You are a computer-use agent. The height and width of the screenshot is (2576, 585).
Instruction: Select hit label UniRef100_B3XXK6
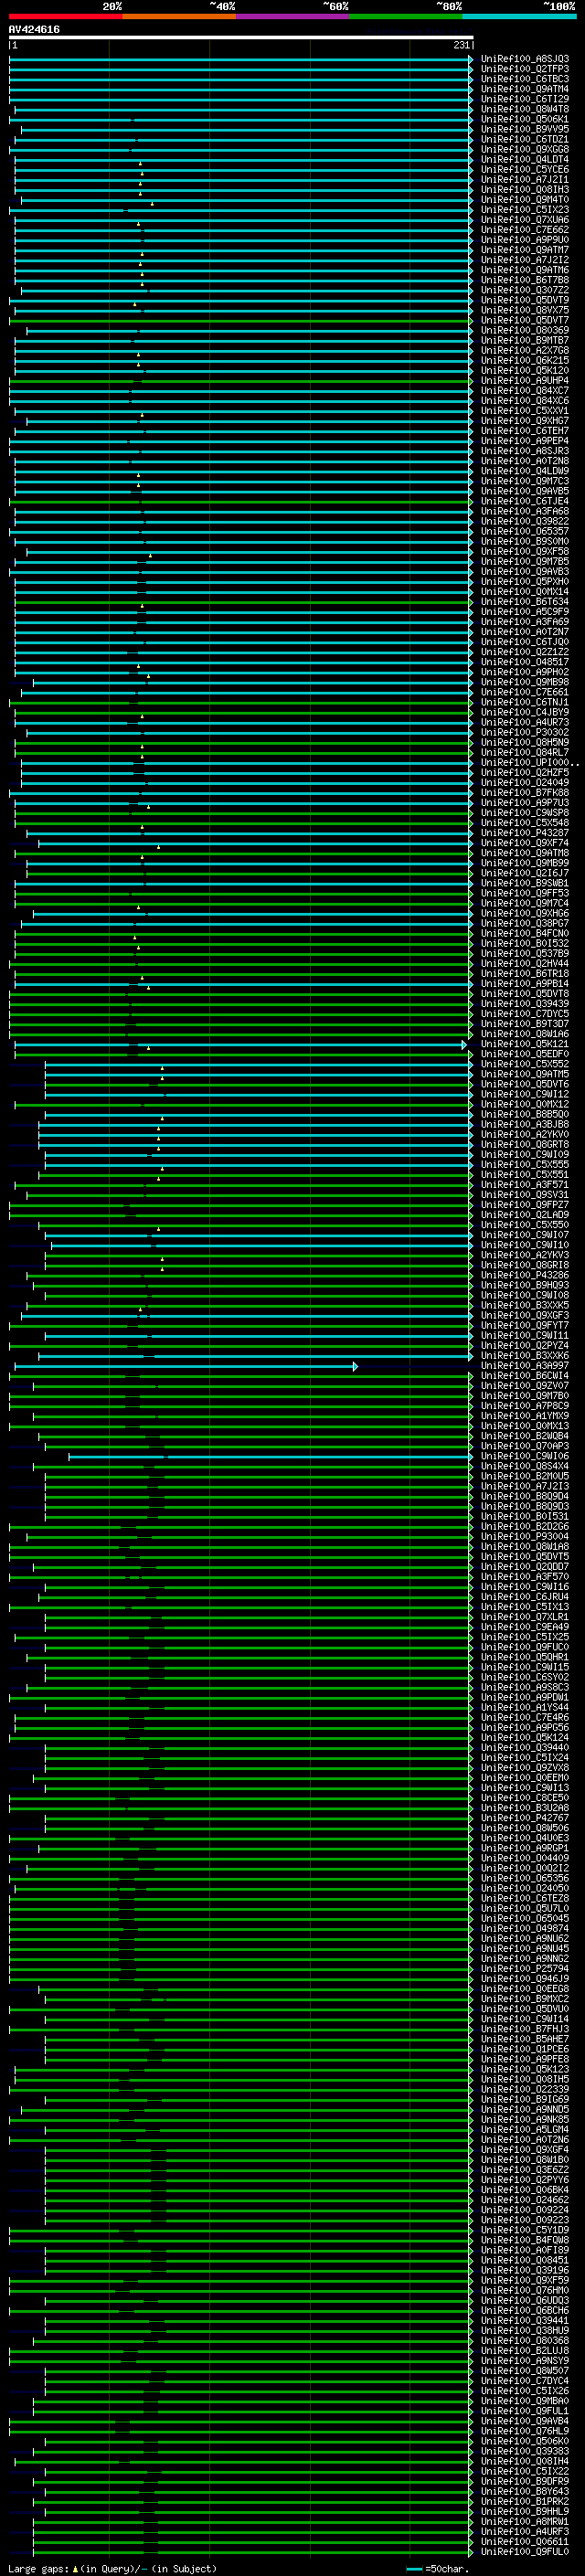pyautogui.click(x=525, y=1355)
